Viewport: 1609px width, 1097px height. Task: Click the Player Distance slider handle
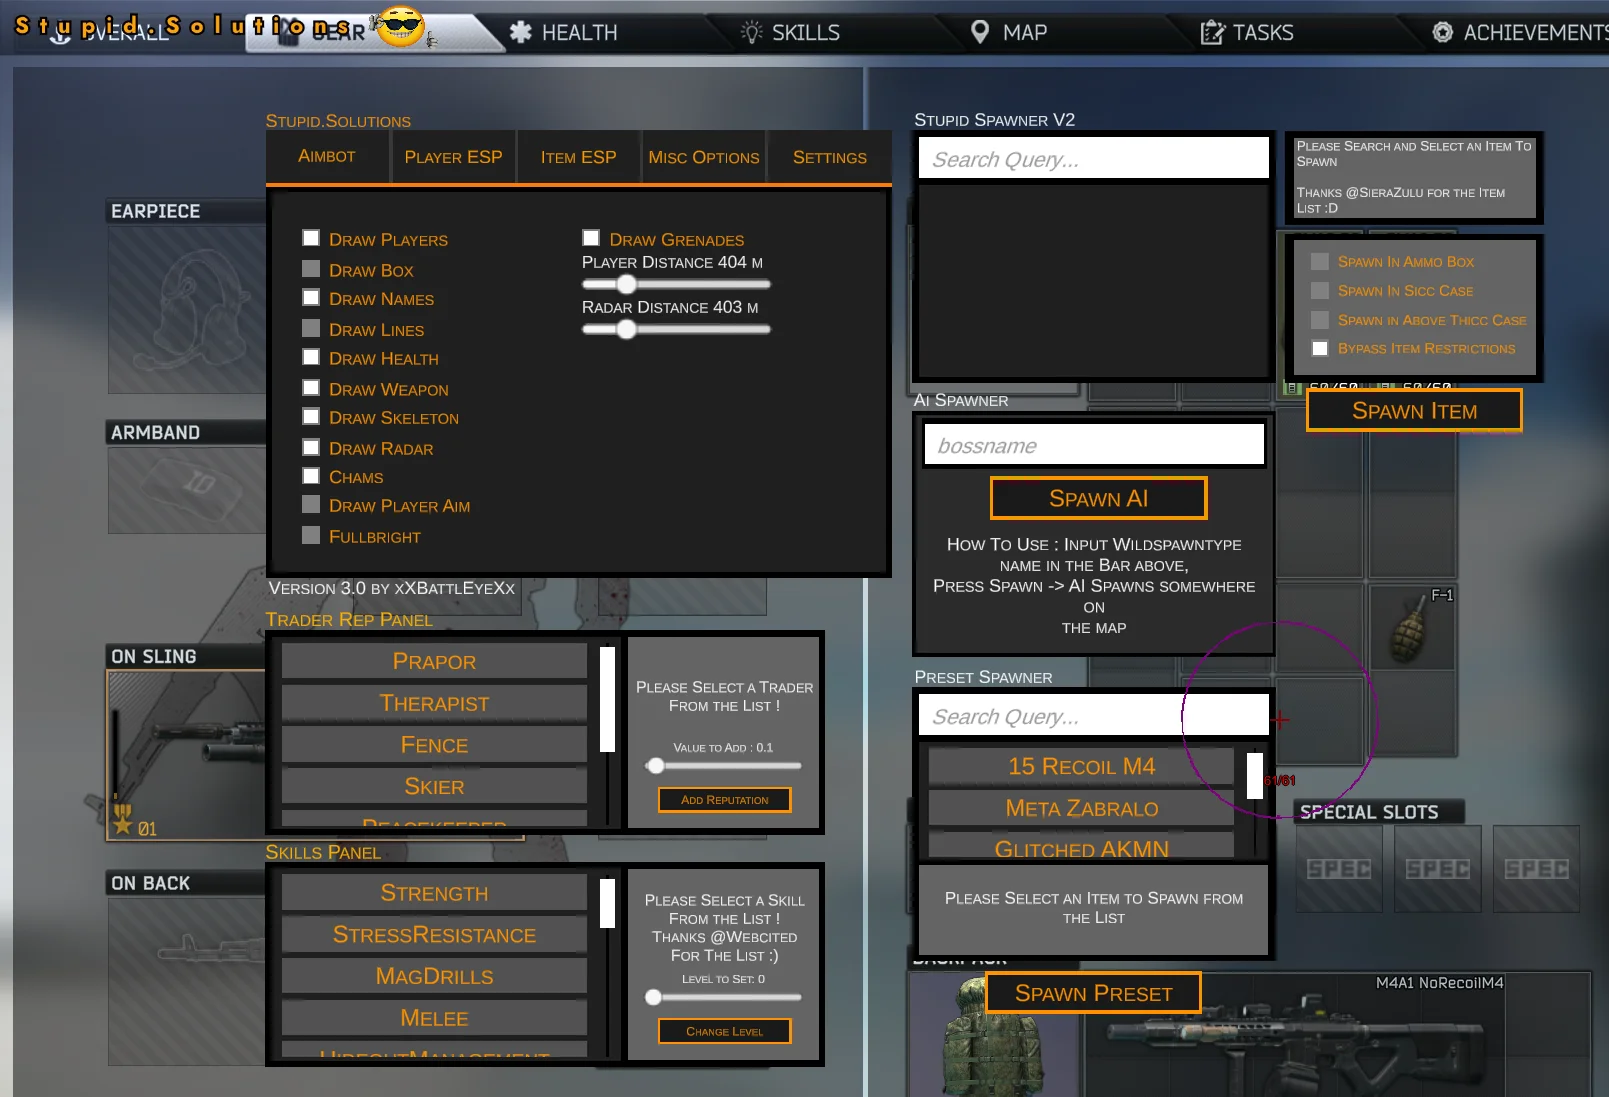pos(626,284)
